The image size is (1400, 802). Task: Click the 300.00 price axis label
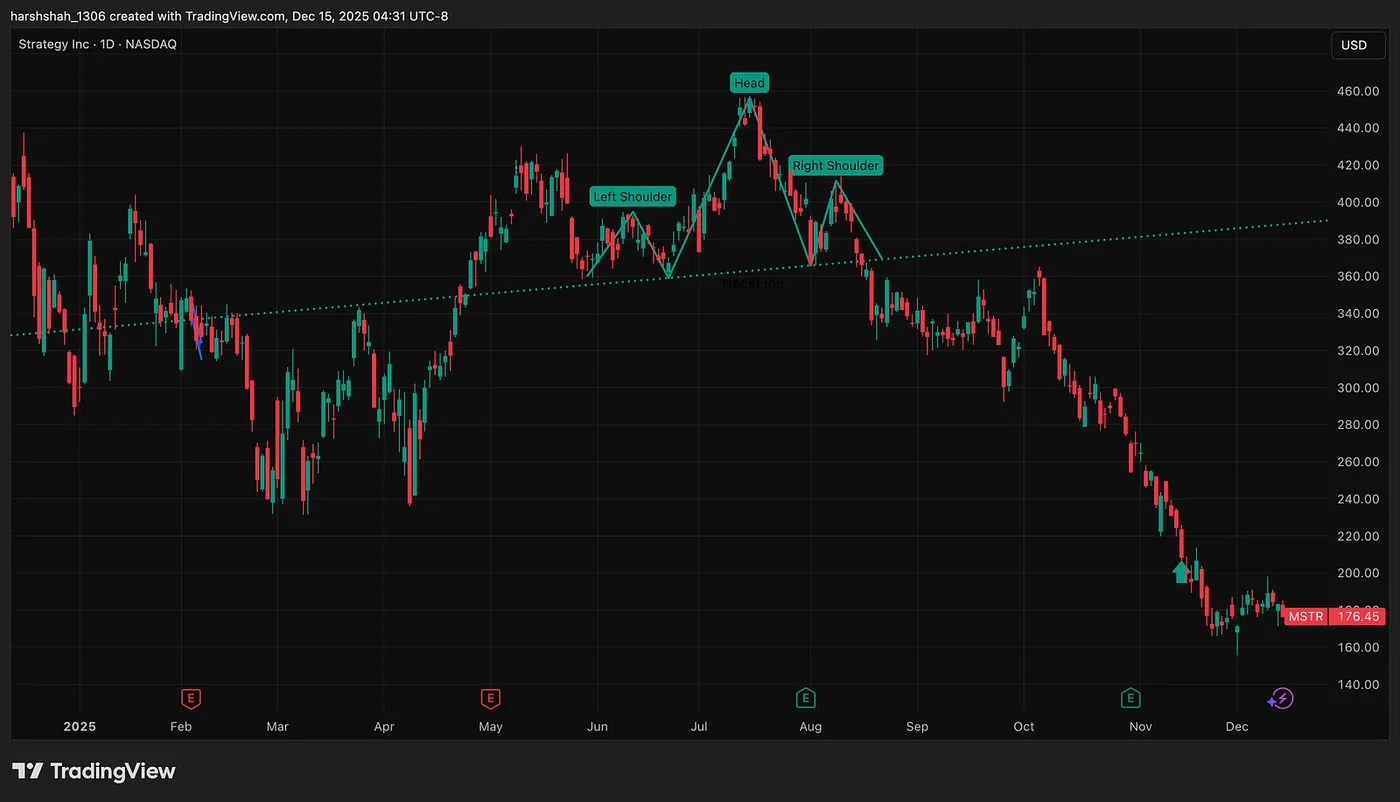click(1358, 388)
